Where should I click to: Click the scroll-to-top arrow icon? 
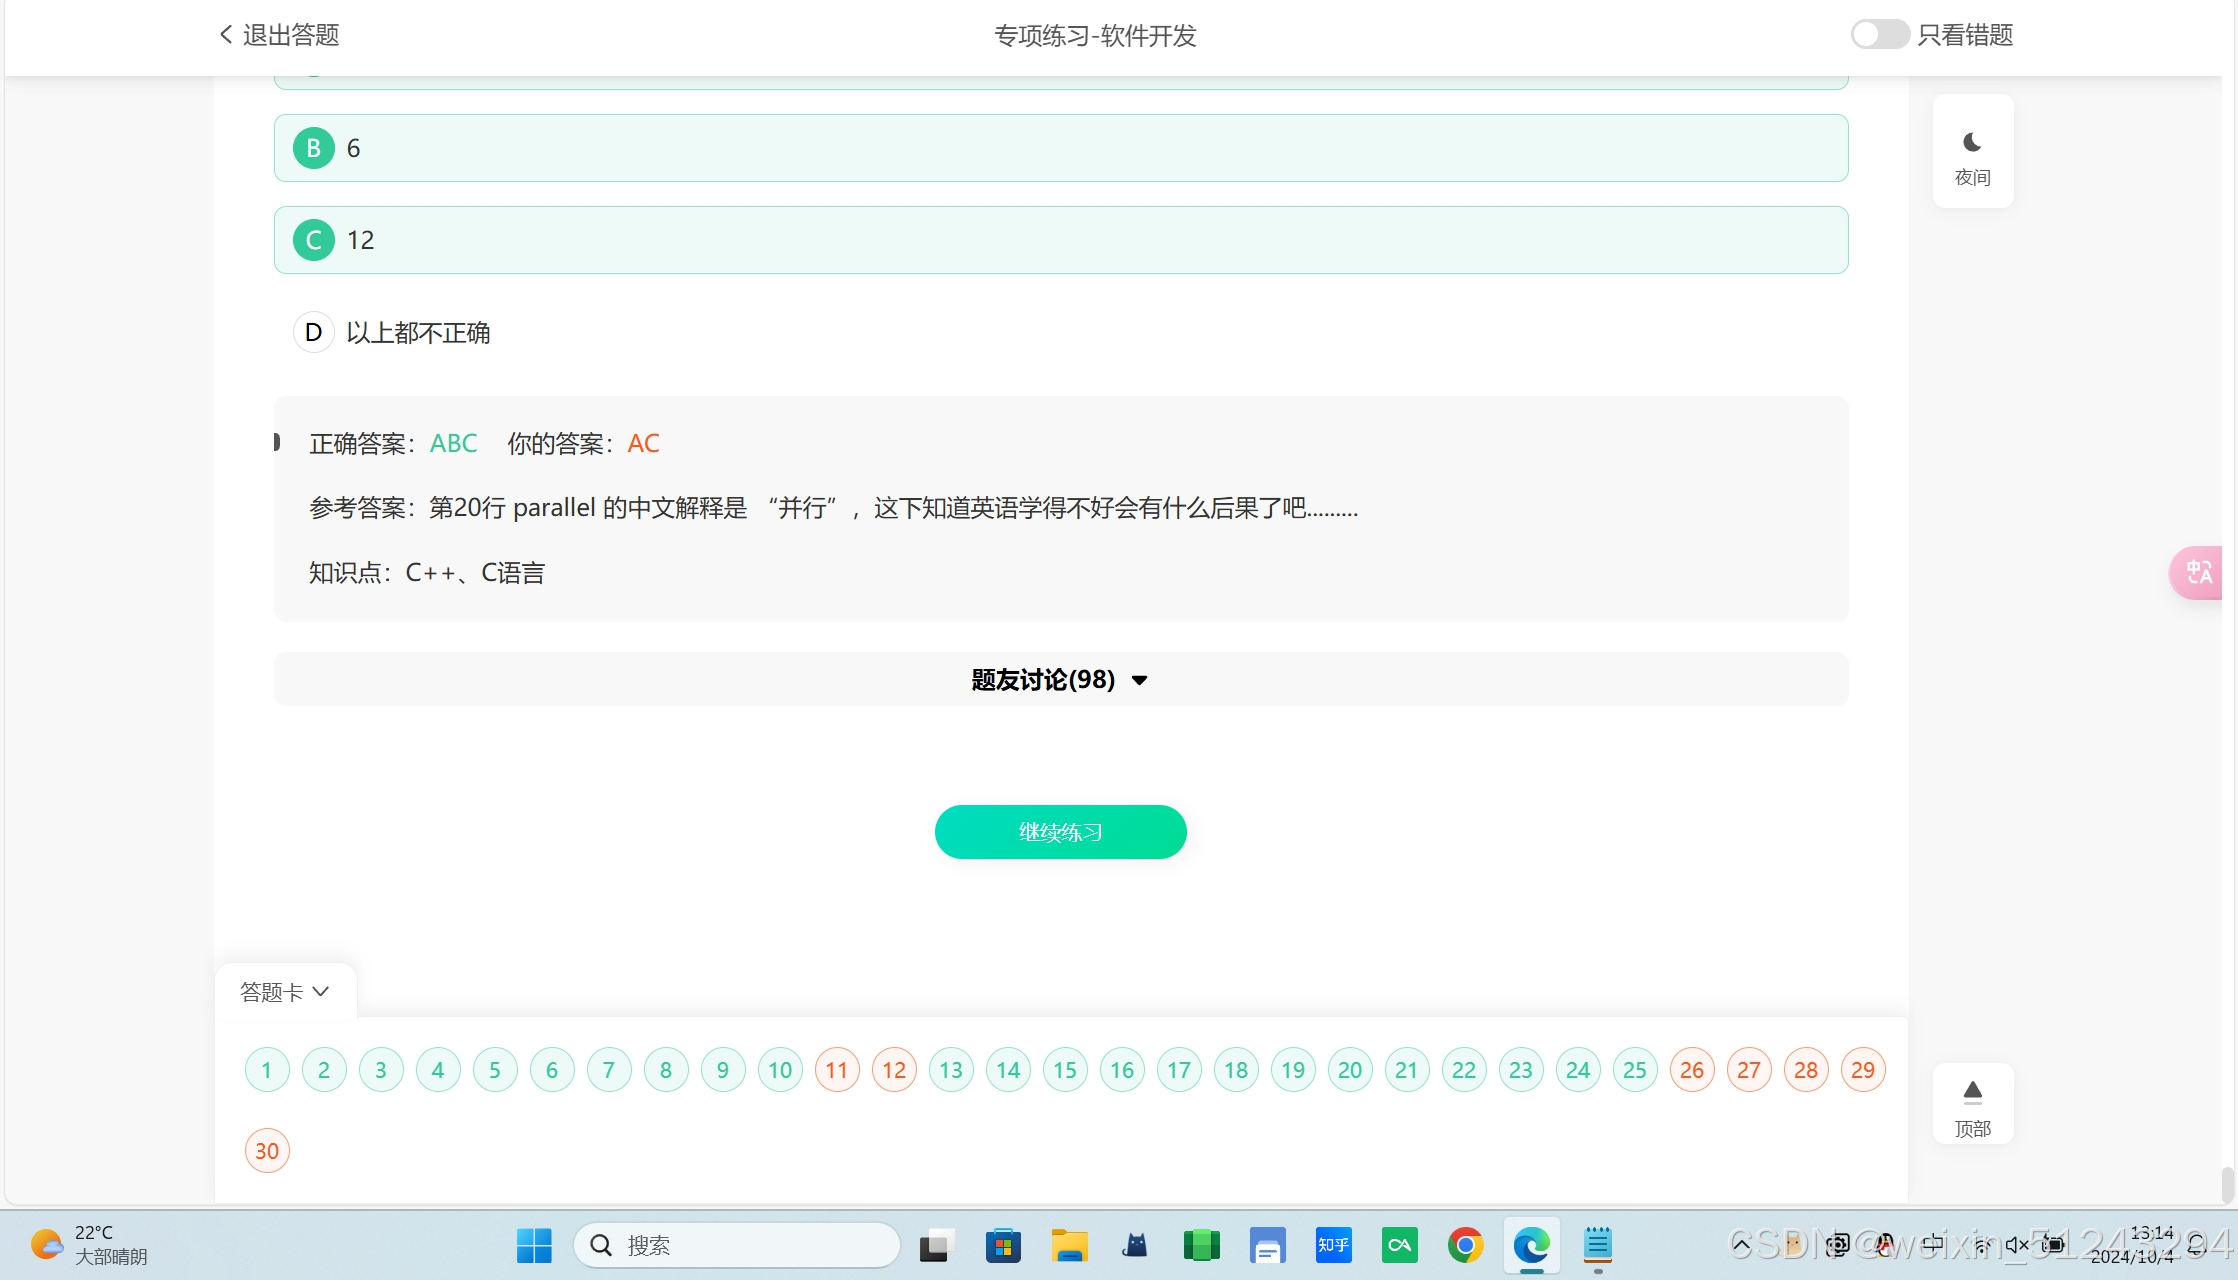pos(1972,1091)
